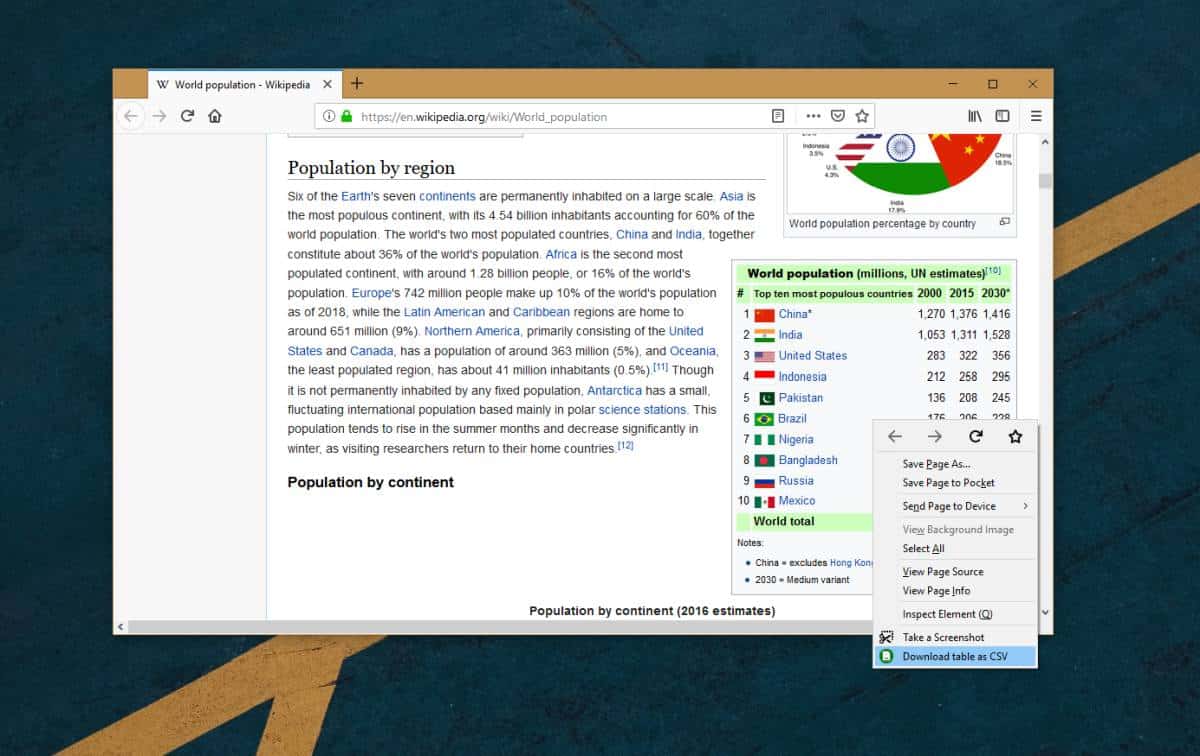This screenshot has width=1200, height=756.
Task: Click the China flag in the table
Action: pos(765,314)
